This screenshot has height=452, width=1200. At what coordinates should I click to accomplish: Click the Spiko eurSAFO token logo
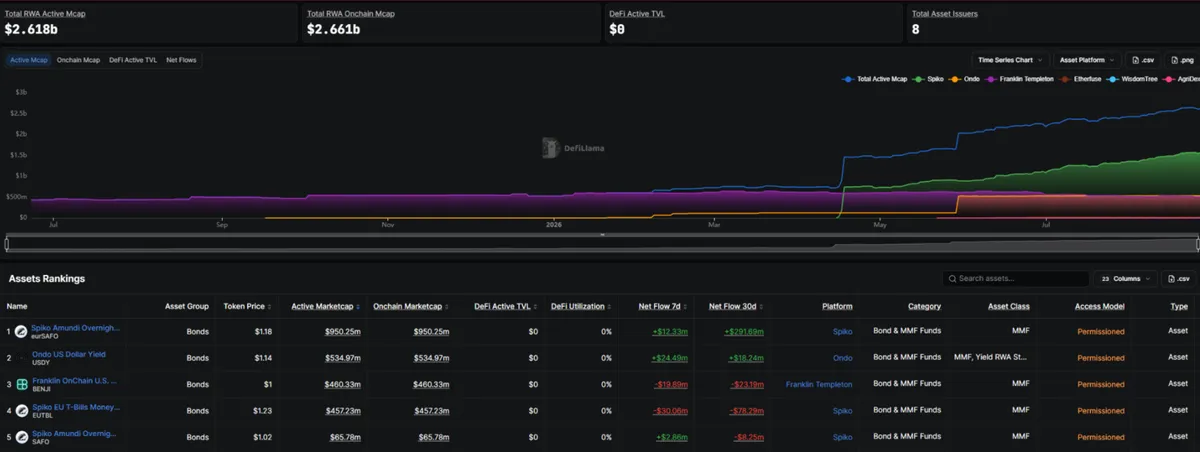pyautogui.click(x=21, y=331)
